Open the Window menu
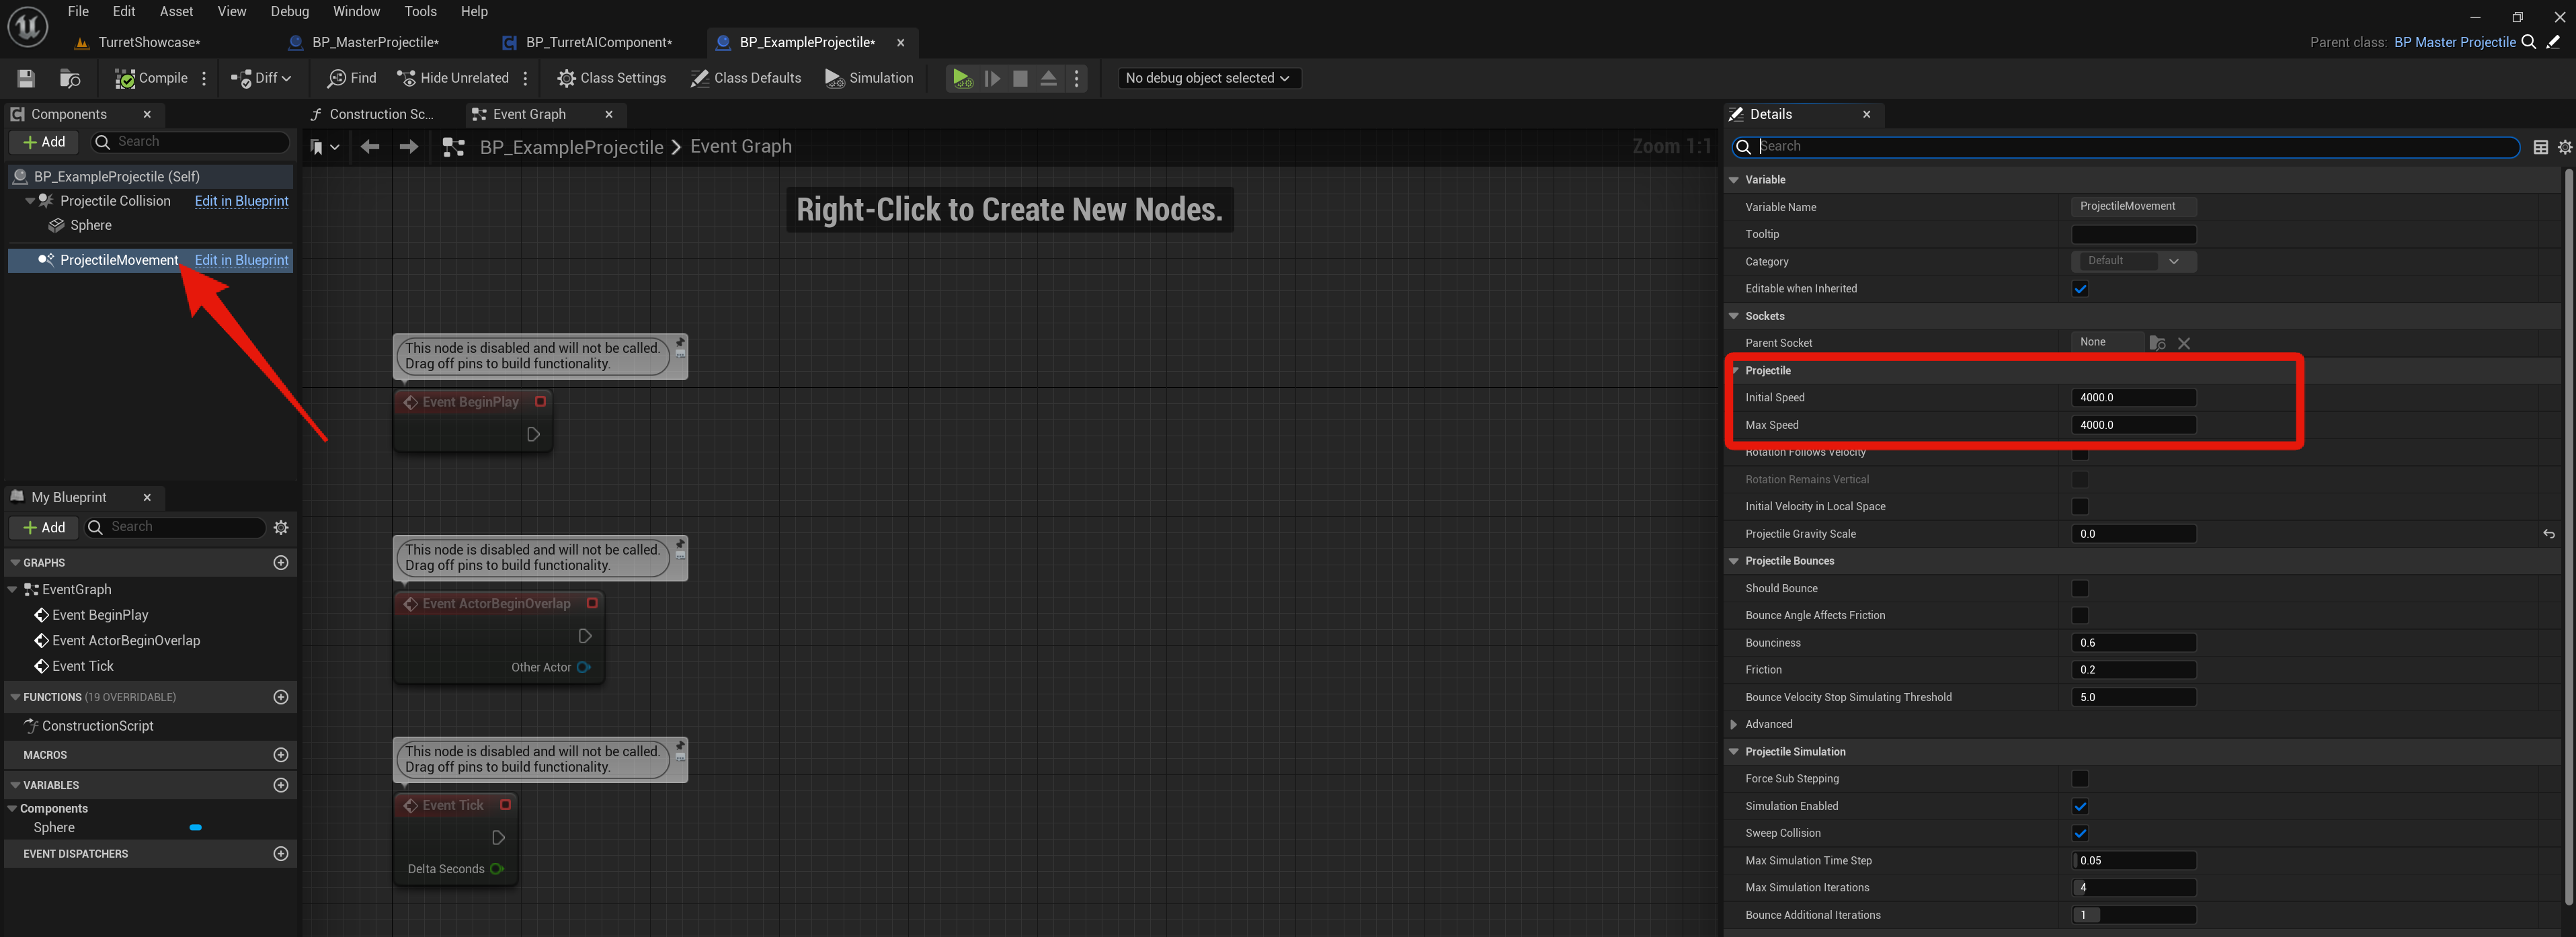 point(356,11)
